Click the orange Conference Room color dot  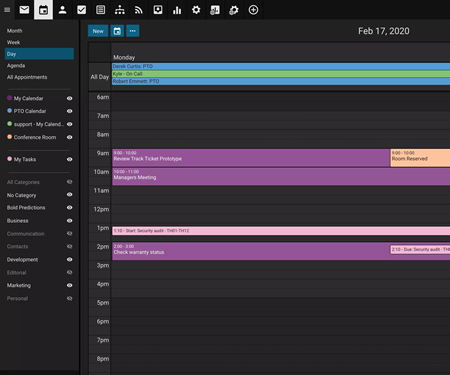point(9,137)
